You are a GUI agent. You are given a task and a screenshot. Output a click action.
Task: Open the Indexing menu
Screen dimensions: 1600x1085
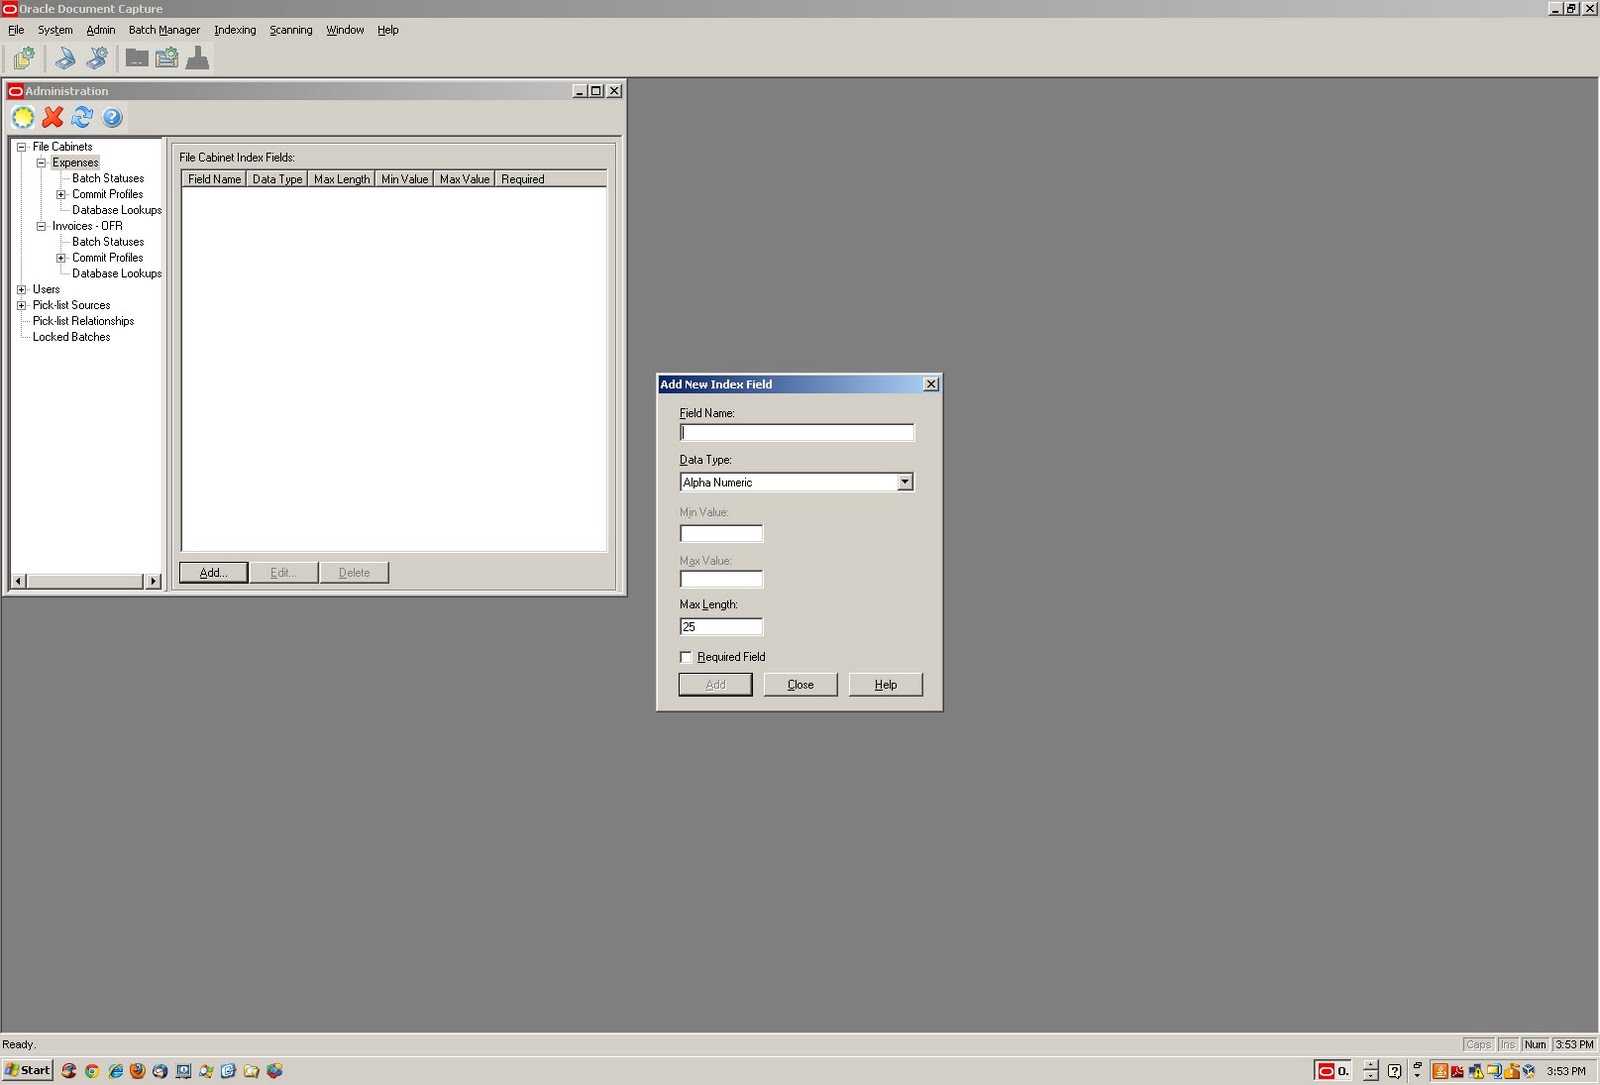point(234,30)
